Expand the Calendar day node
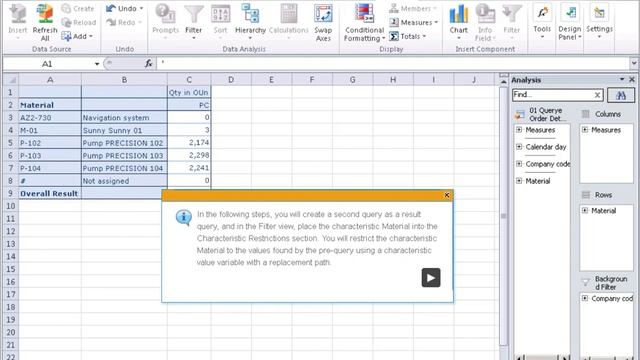This screenshot has width=640, height=360. pyautogui.click(x=519, y=147)
